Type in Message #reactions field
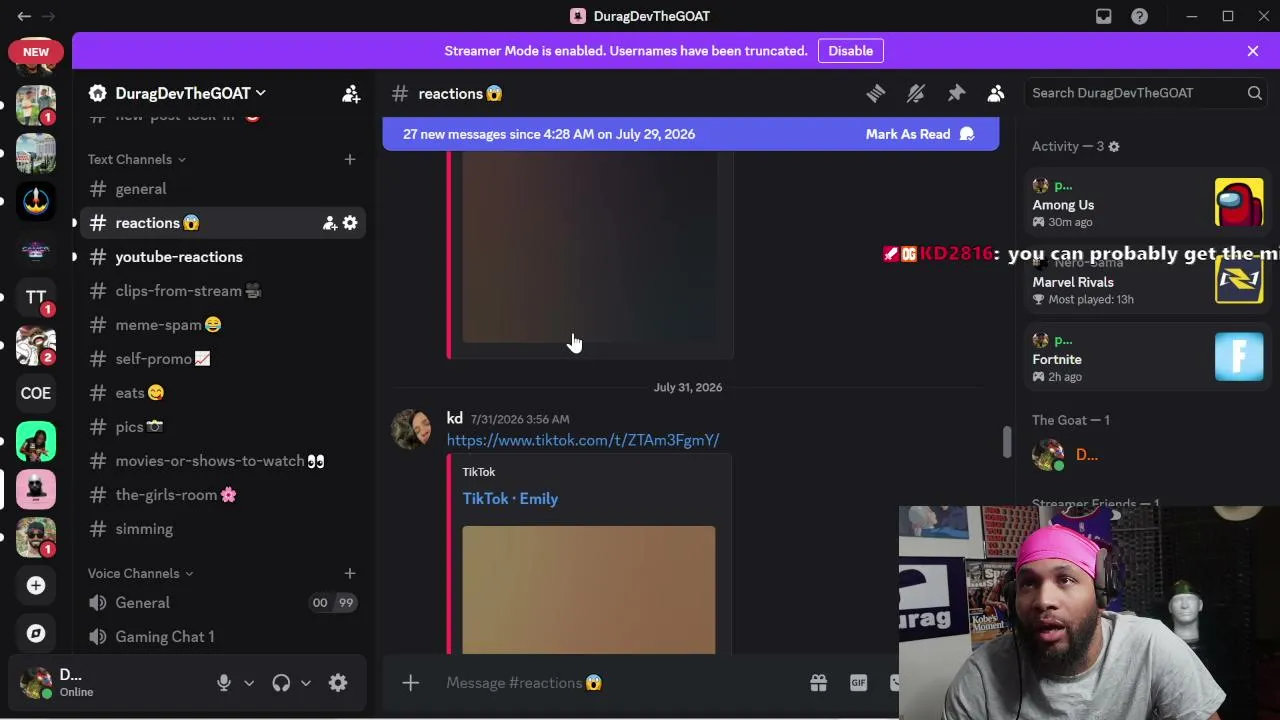The height and width of the screenshot is (720, 1280). click(x=620, y=683)
